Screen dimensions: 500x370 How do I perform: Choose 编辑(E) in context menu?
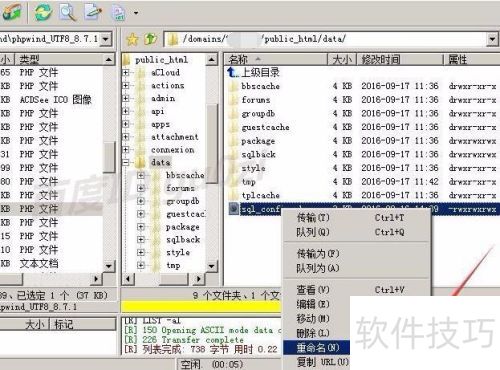pyautogui.click(x=317, y=304)
